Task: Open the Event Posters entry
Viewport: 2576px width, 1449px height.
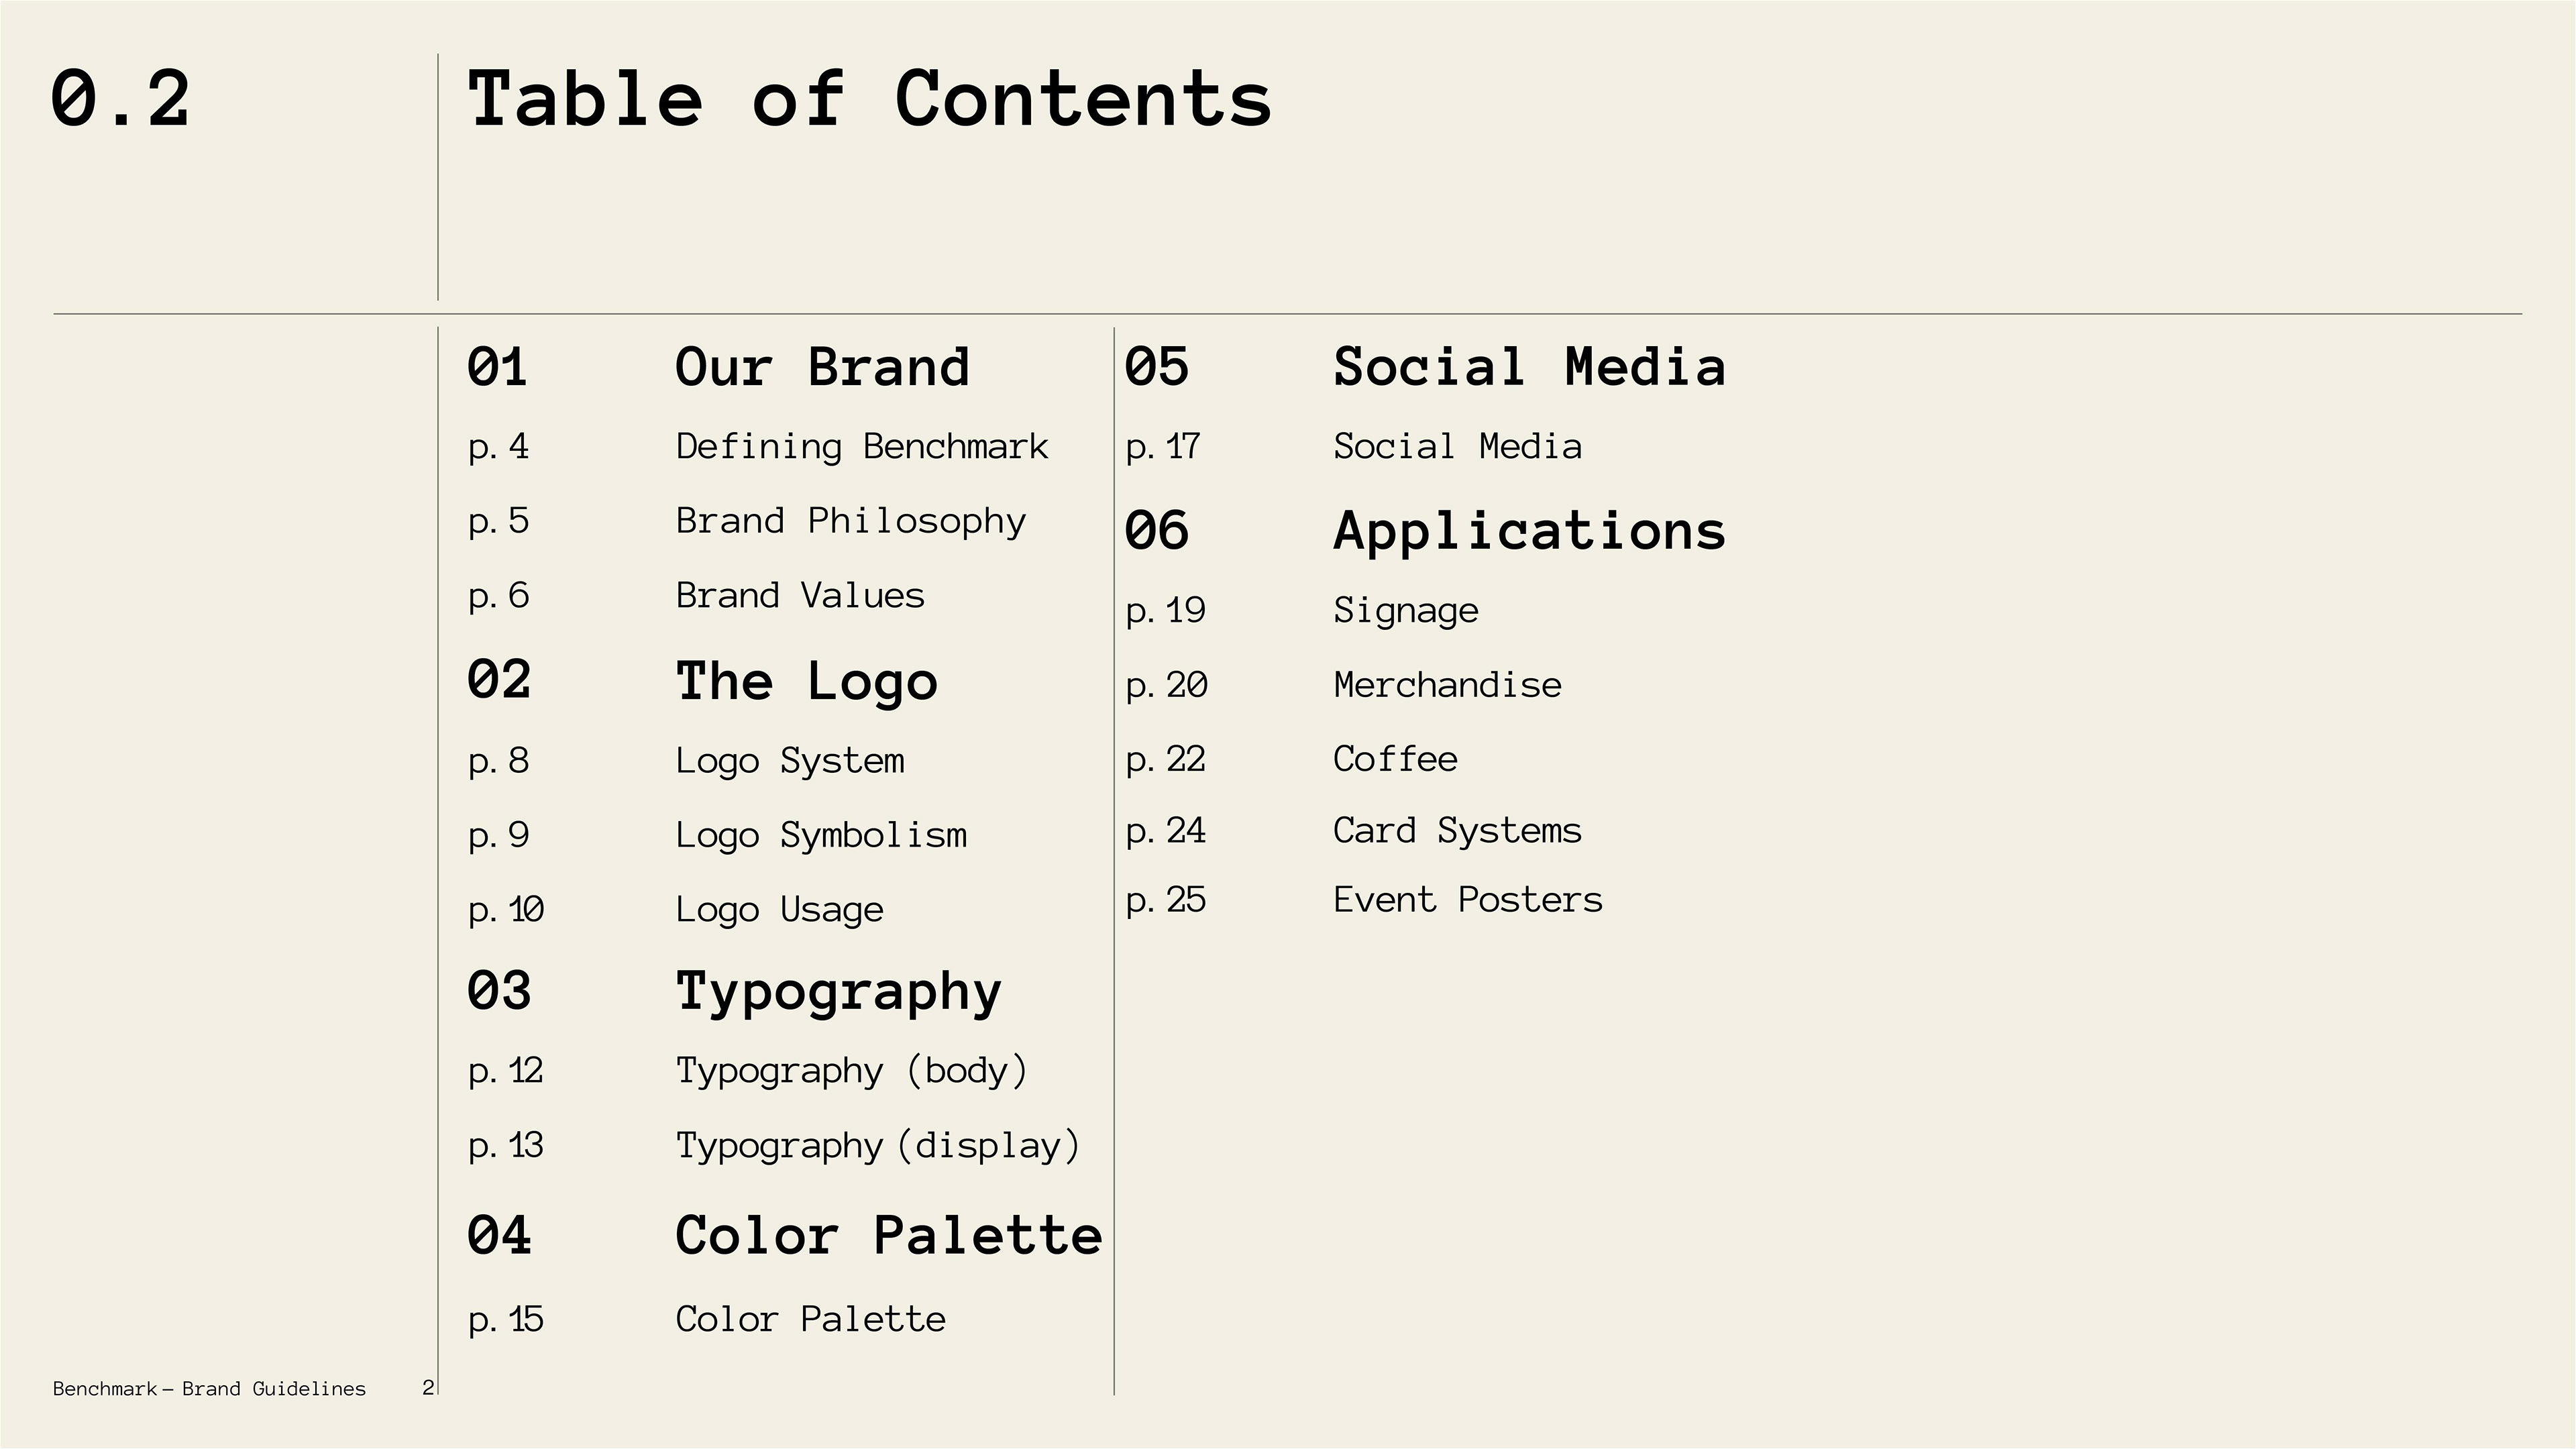Action: click(1468, 900)
